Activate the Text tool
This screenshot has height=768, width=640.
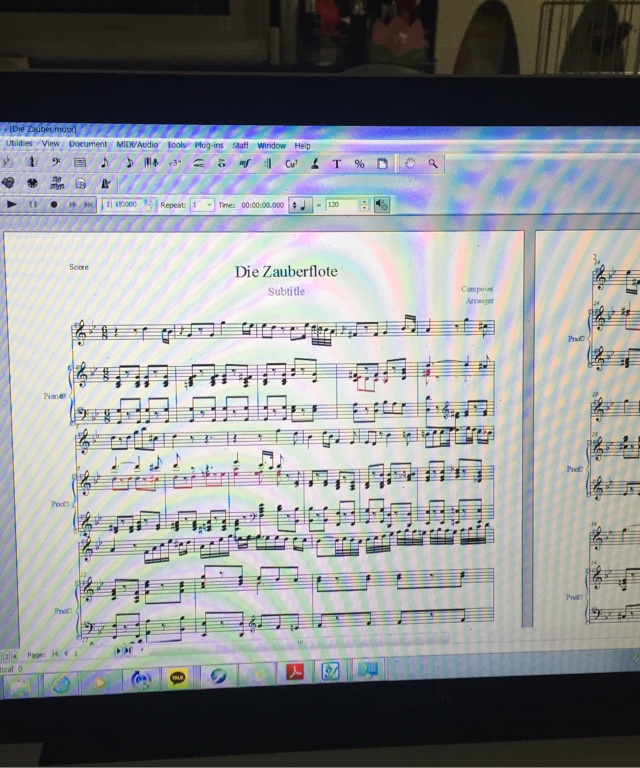337,164
